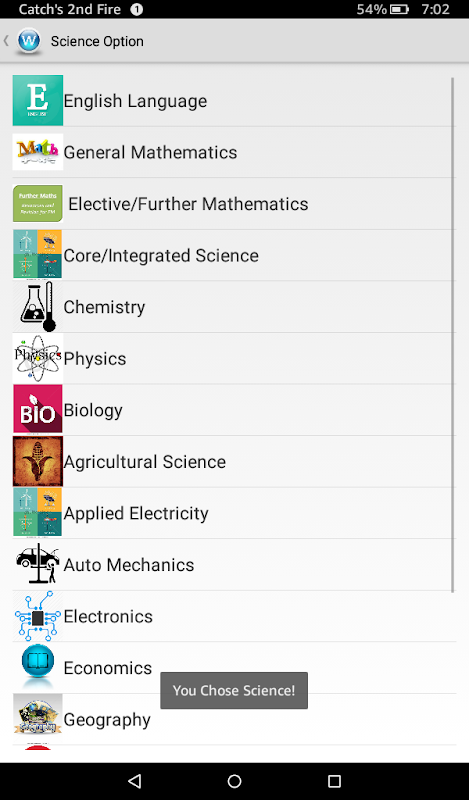Tap the Geography thumbnail image

click(38, 718)
